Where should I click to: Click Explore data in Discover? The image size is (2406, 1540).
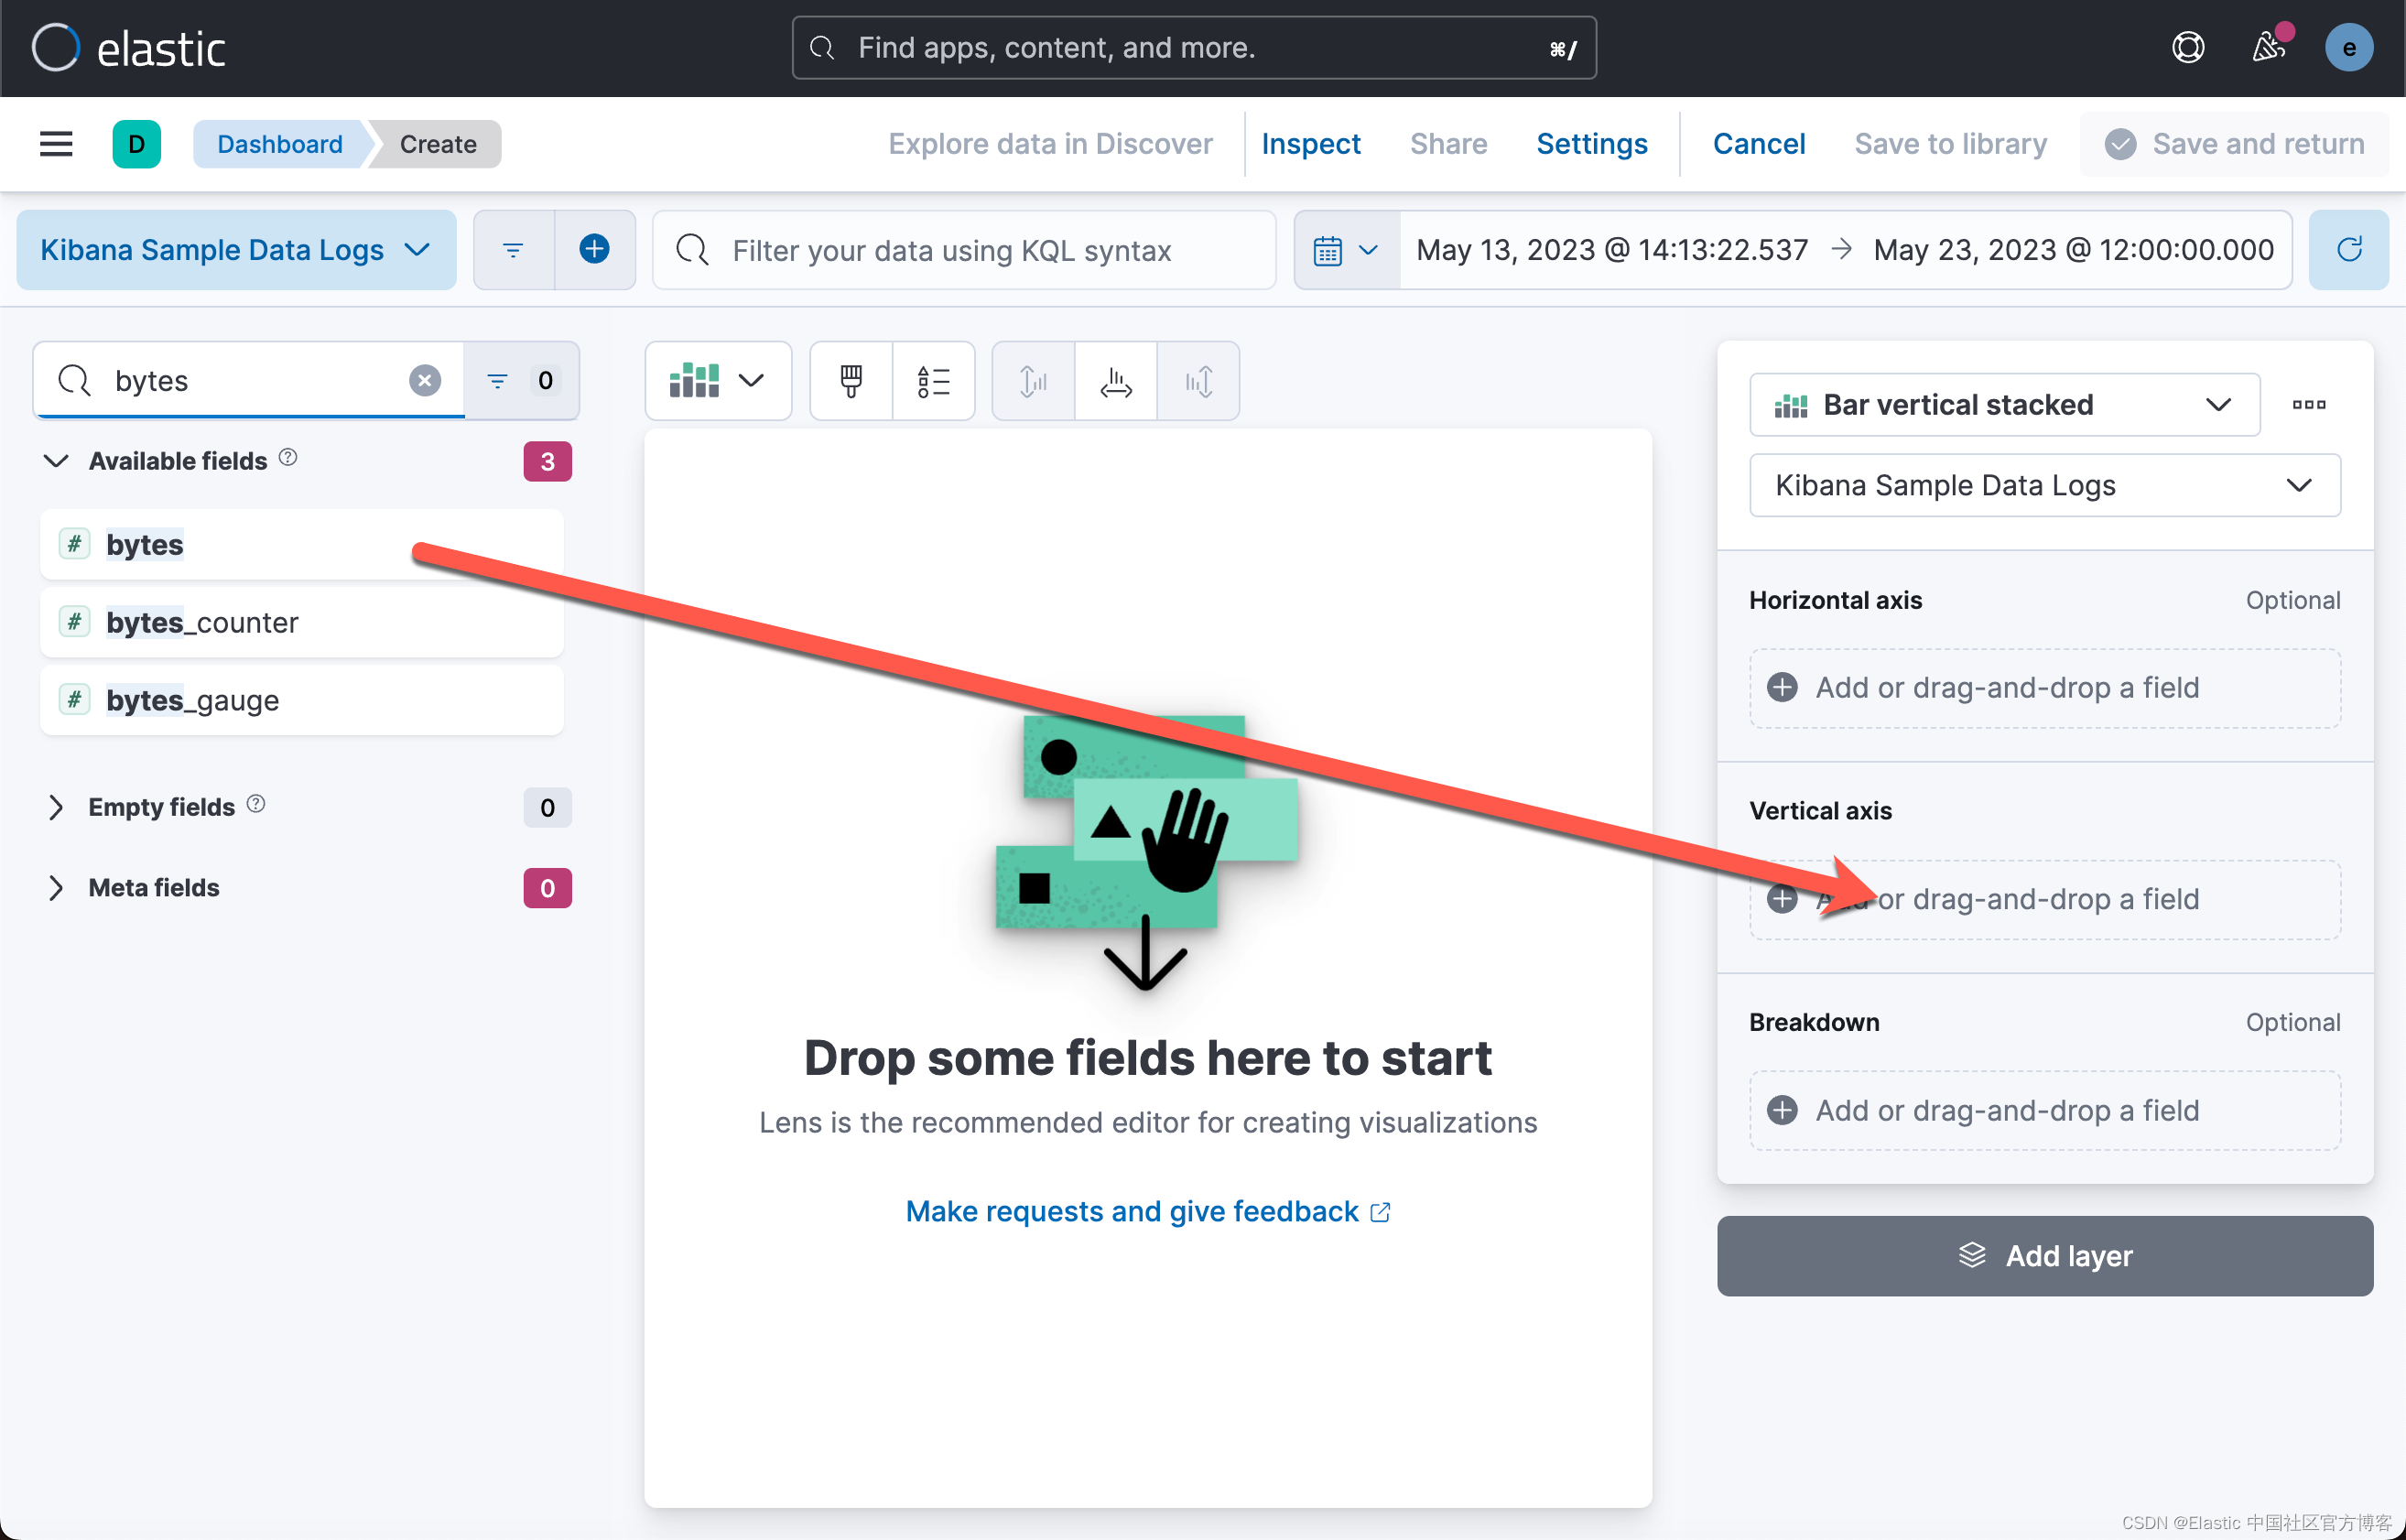1050,144
